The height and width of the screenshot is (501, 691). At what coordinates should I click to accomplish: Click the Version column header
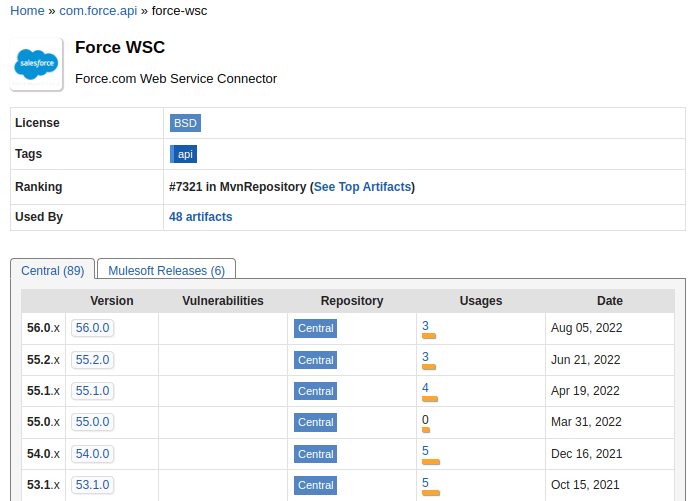tap(111, 301)
